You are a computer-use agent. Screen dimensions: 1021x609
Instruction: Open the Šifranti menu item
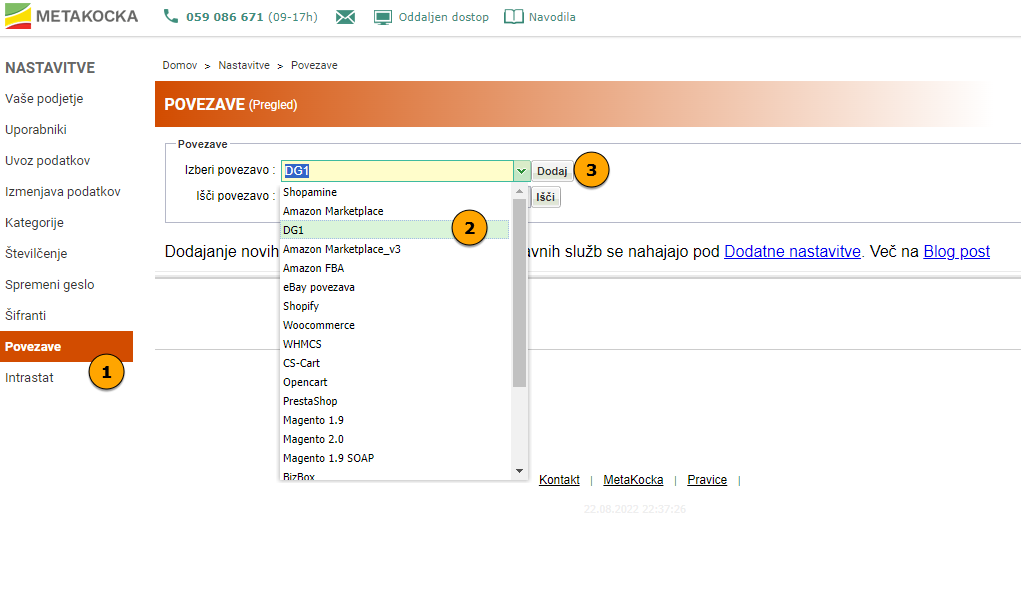tap(25, 315)
